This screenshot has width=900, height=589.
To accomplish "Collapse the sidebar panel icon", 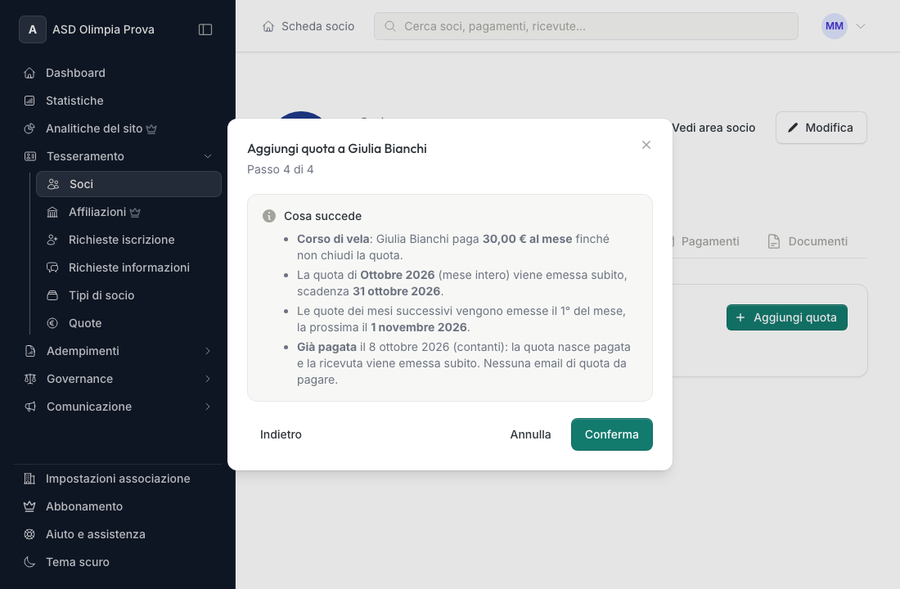I will [x=205, y=29].
